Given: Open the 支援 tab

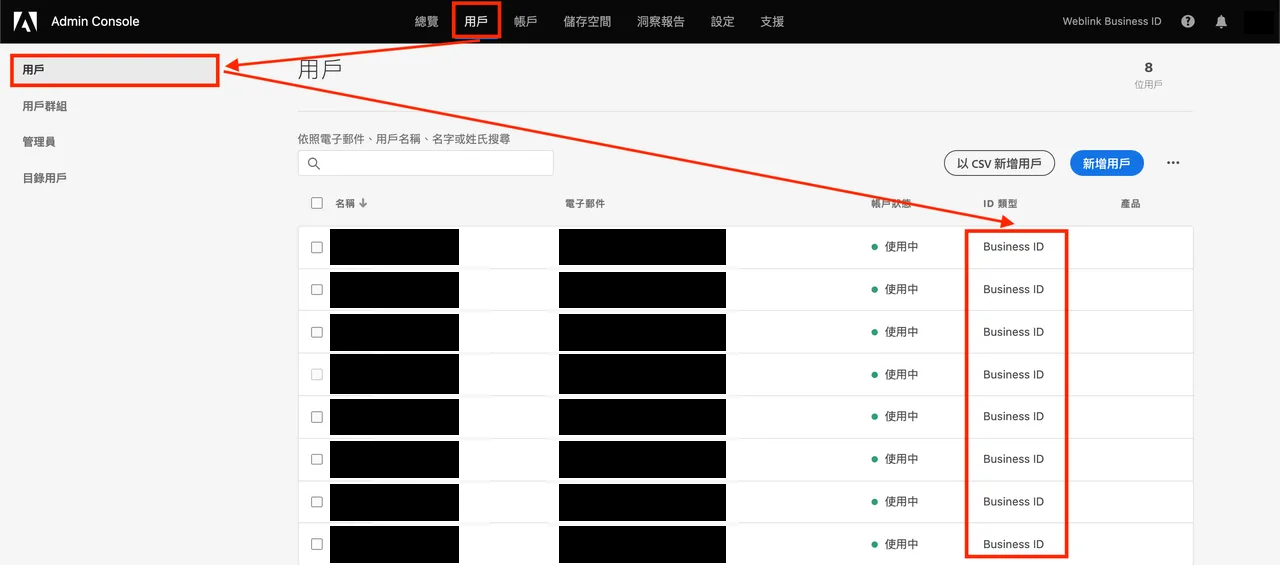Looking at the screenshot, I should (772, 21).
